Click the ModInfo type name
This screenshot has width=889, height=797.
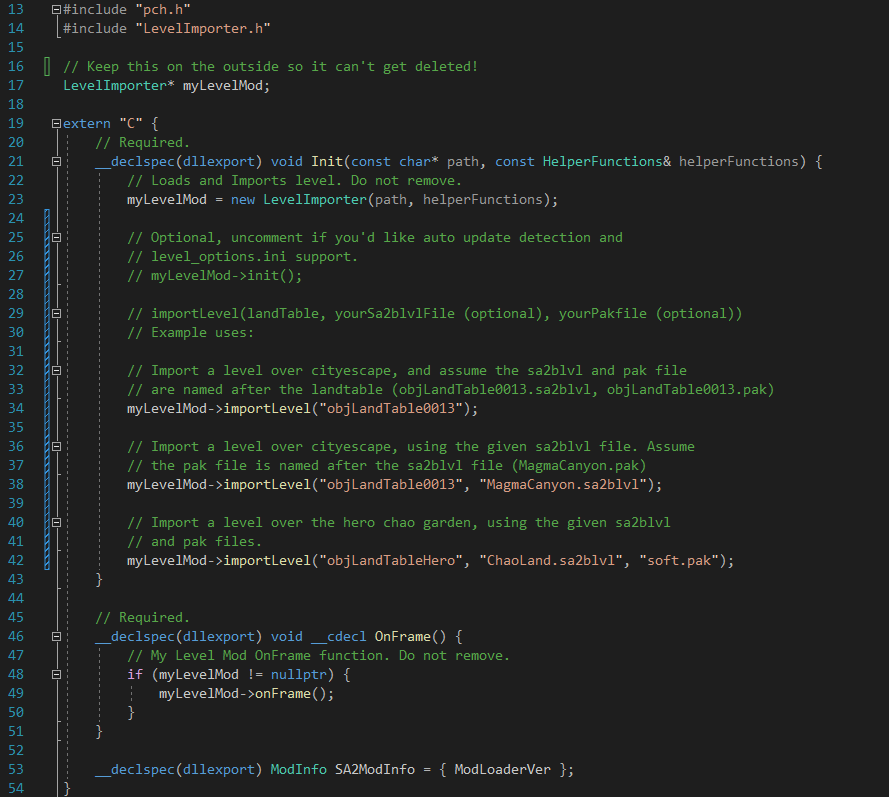click(298, 770)
